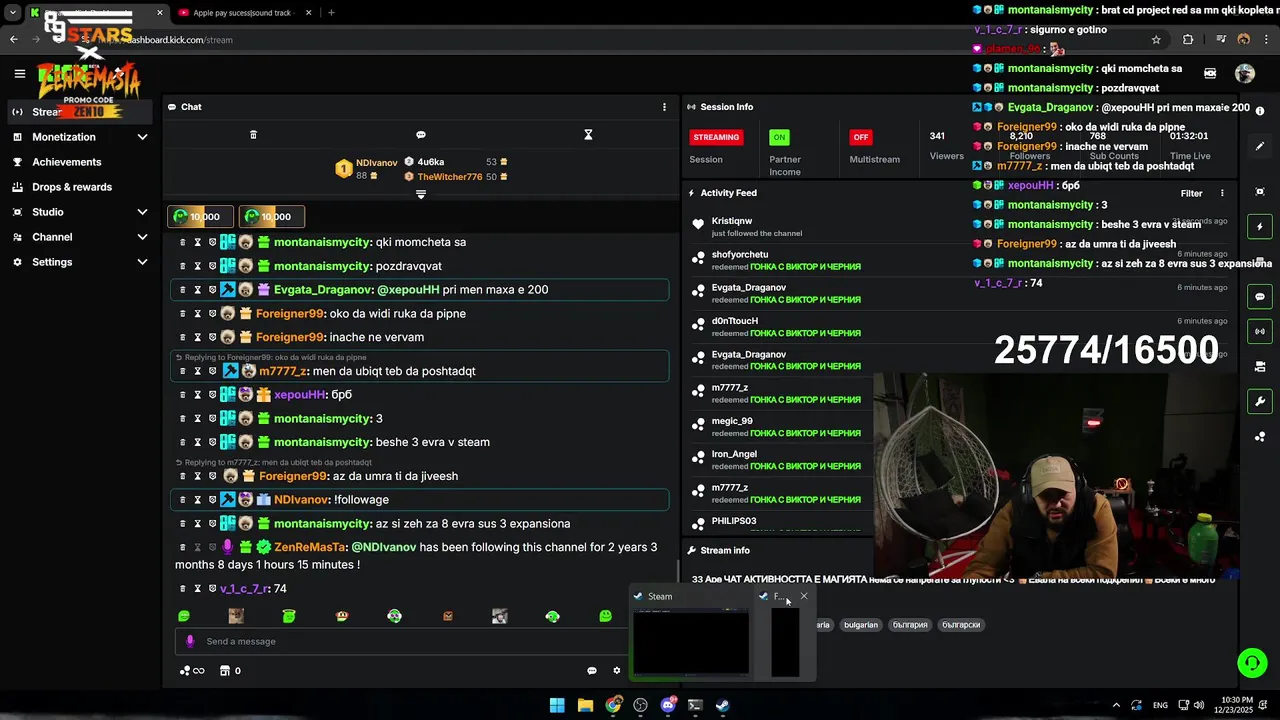
Task: Open the hamburger sidebar menu
Action: pyautogui.click(x=19, y=73)
